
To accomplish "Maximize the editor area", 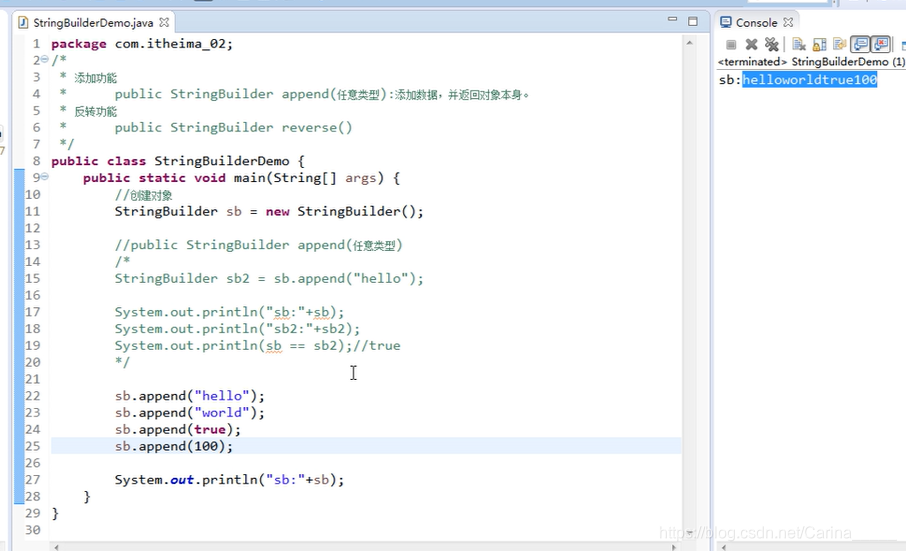I will pyautogui.click(x=693, y=21).
